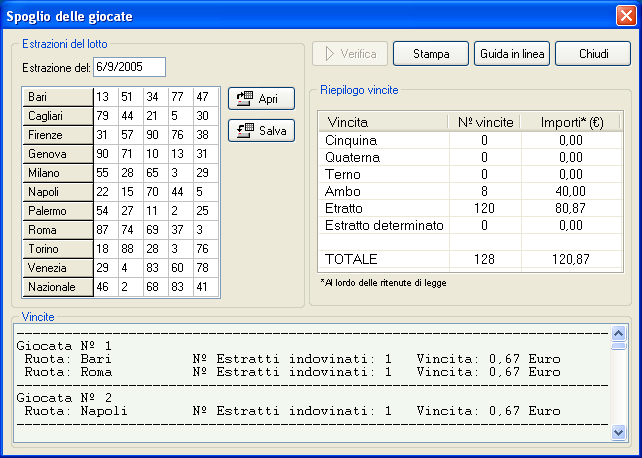Screen dimensions: 642x458
Task: Click cell 79 in Cagliari row
Action: point(106,116)
